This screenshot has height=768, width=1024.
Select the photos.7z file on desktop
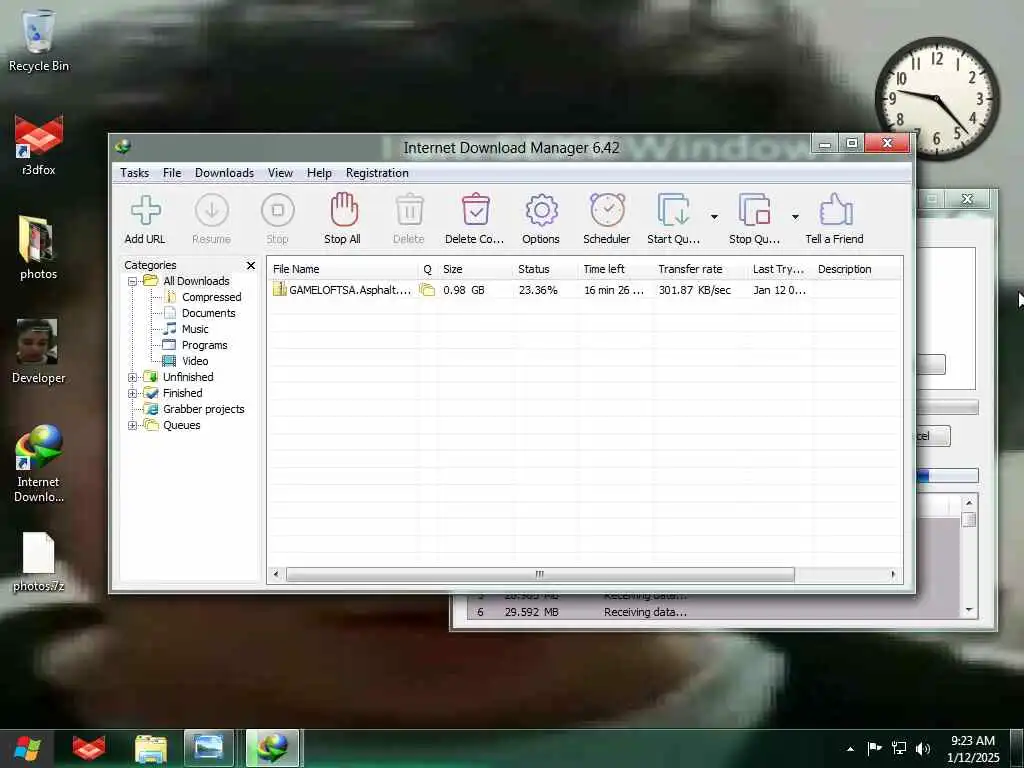coord(39,562)
